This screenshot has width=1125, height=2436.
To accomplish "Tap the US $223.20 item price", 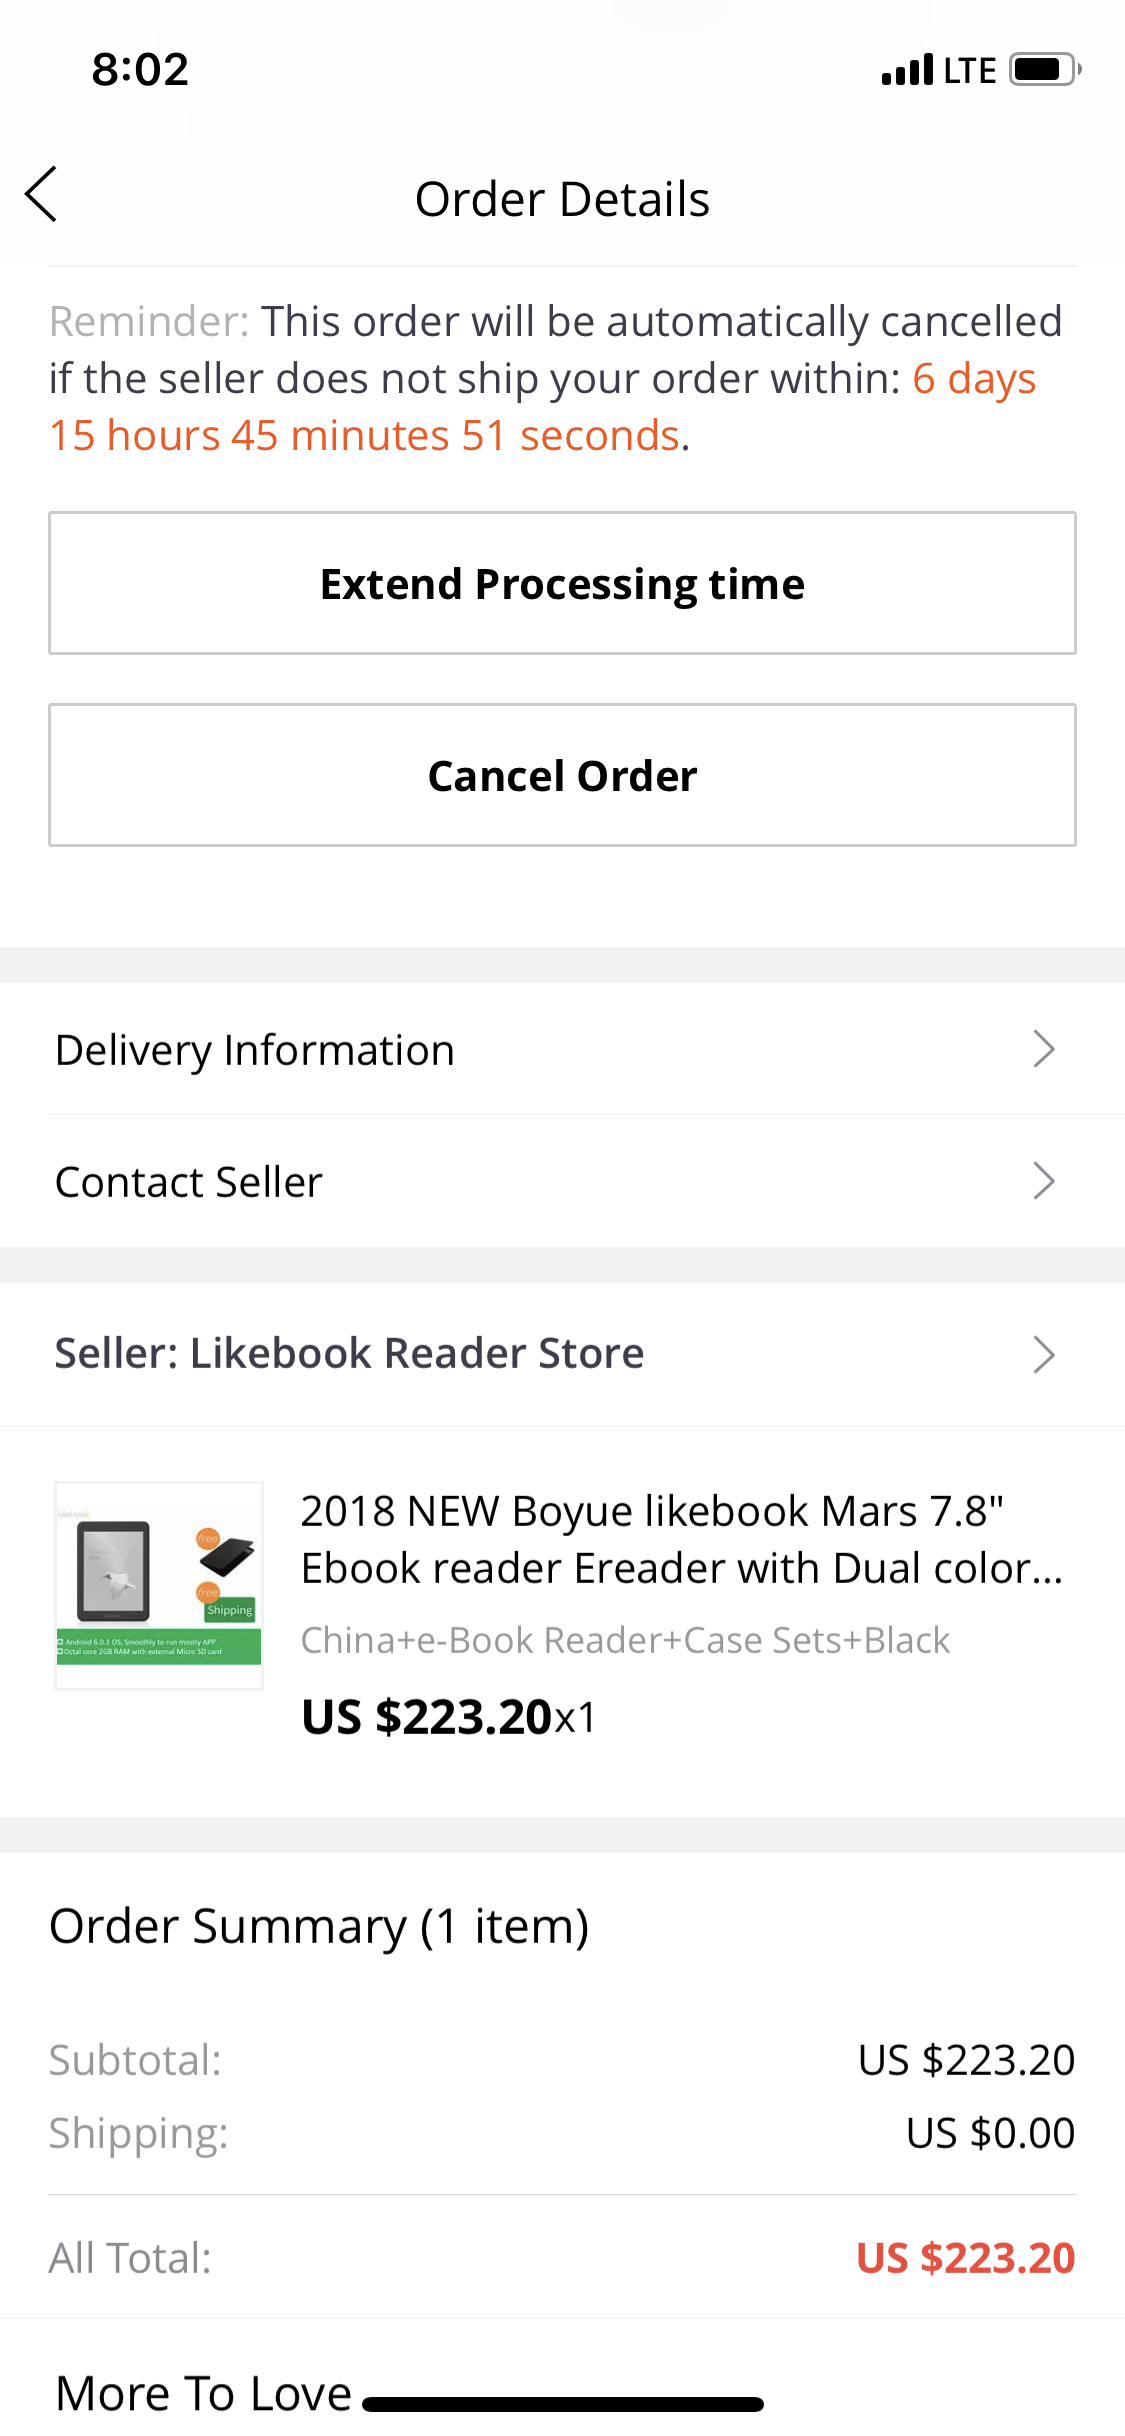I will [x=427, y=1717].
